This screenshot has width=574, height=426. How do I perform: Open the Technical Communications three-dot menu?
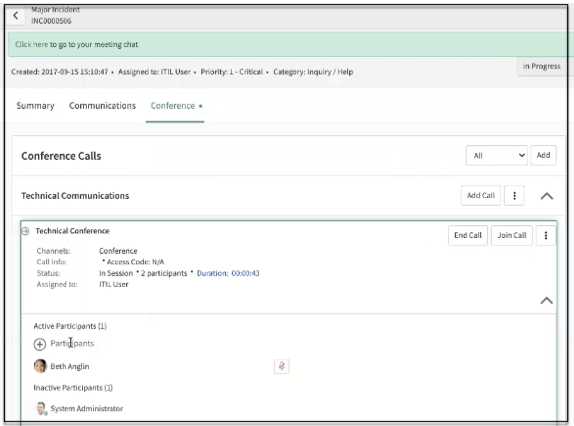coord(514,196)
